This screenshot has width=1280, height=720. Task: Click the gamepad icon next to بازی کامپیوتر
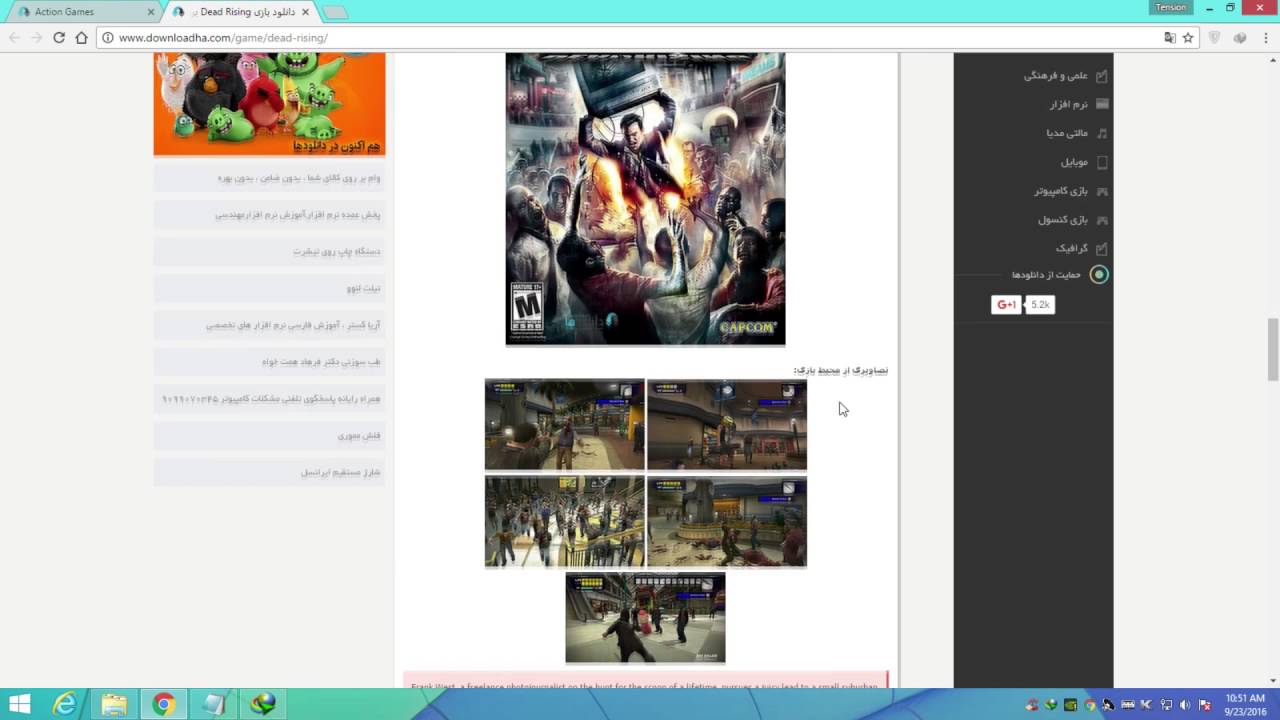[1102, 191]
